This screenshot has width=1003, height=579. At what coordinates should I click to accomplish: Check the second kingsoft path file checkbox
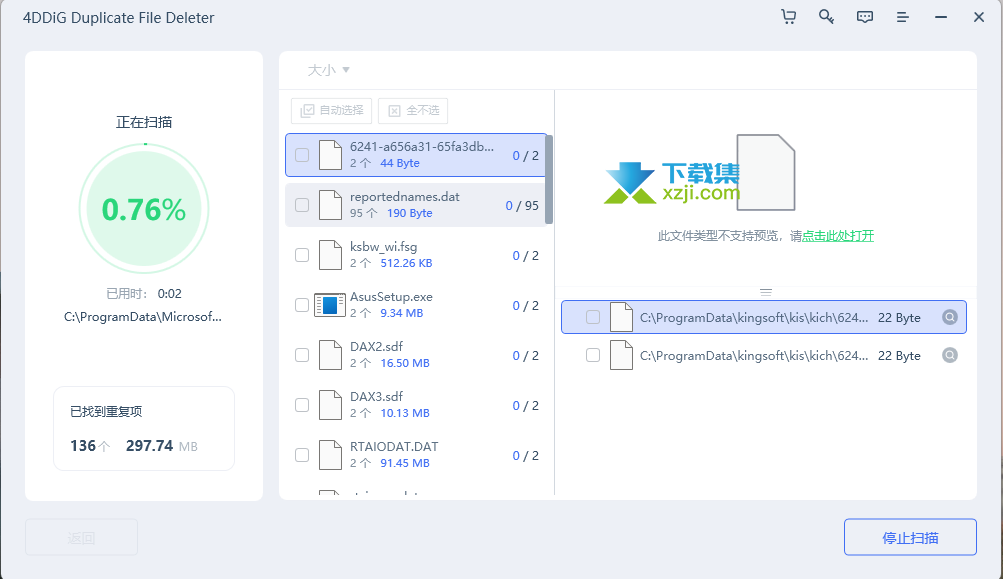593,355
